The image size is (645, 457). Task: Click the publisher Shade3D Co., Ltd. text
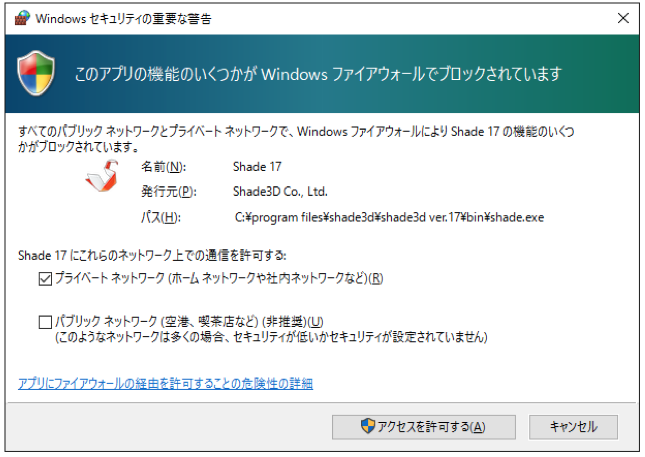[x=280, y=192]
